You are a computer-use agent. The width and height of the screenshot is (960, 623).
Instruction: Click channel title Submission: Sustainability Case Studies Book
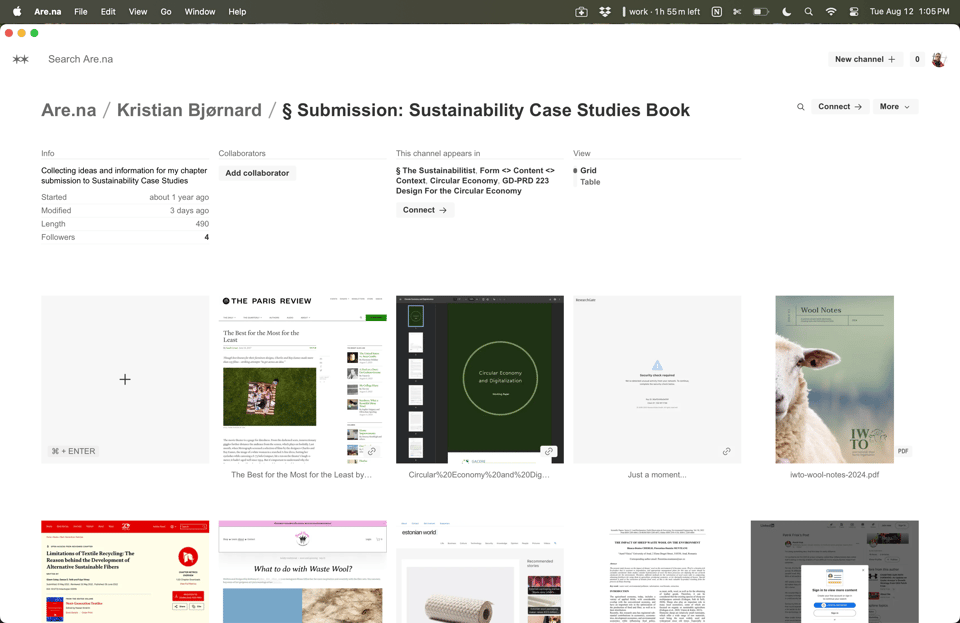[486, 110]
